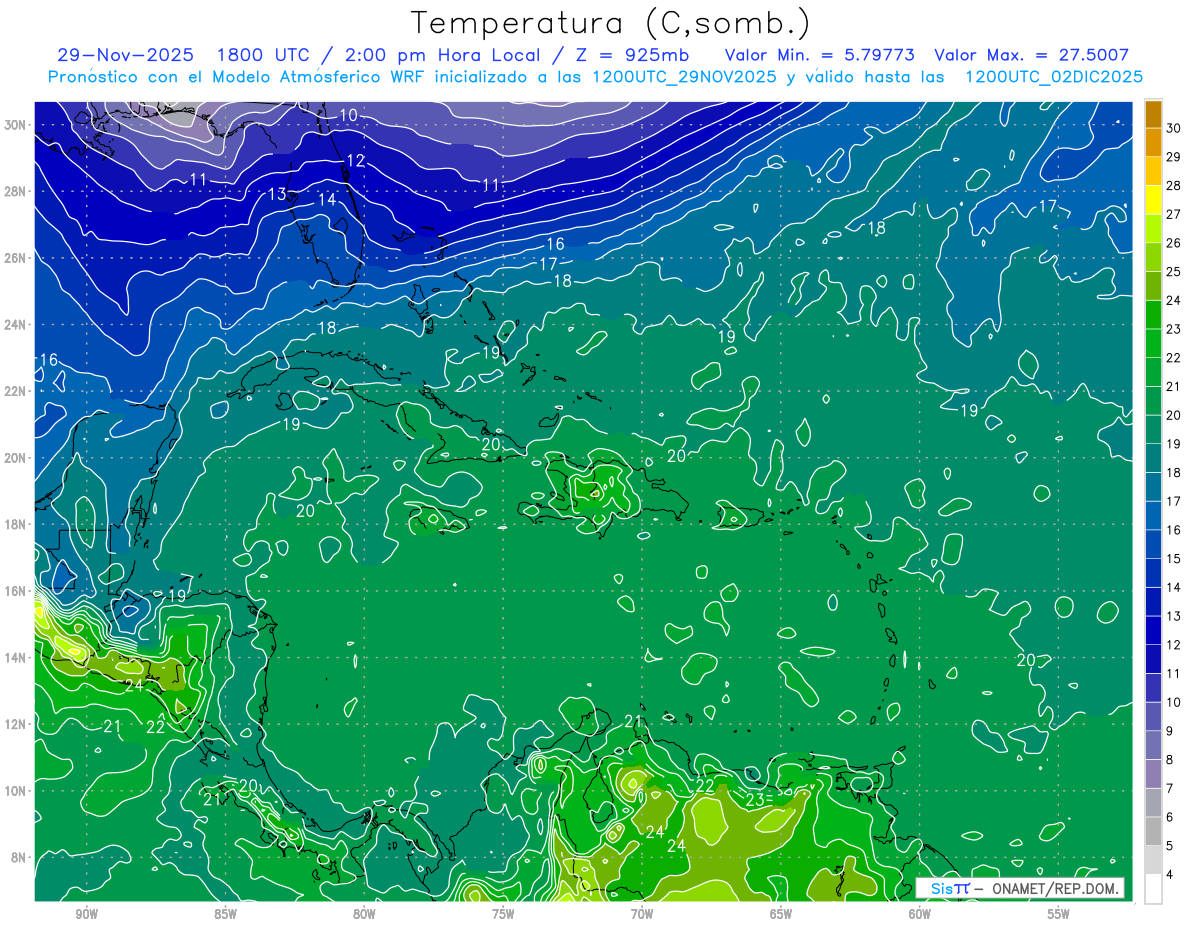Click the "75W" longitude axis label

(503, 914)
